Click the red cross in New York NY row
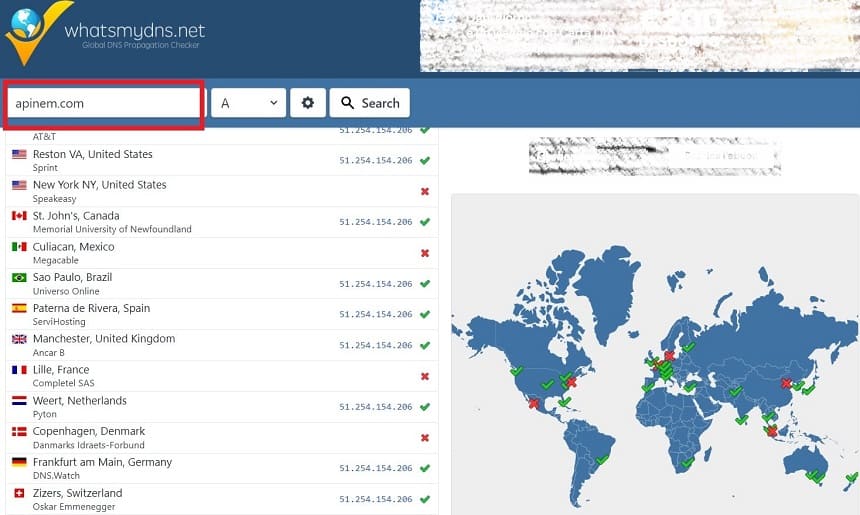The image size is (860, 515). (x=425, y=191)
